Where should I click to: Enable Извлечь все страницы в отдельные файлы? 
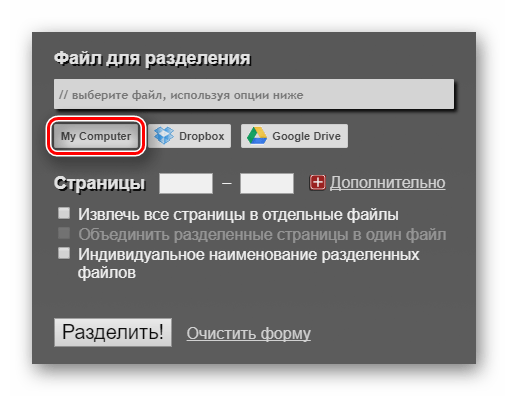pyautogui.click(x=64, y=213)
